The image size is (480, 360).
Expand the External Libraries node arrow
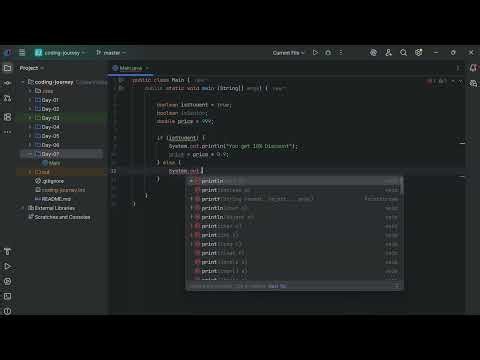(23, 208)
